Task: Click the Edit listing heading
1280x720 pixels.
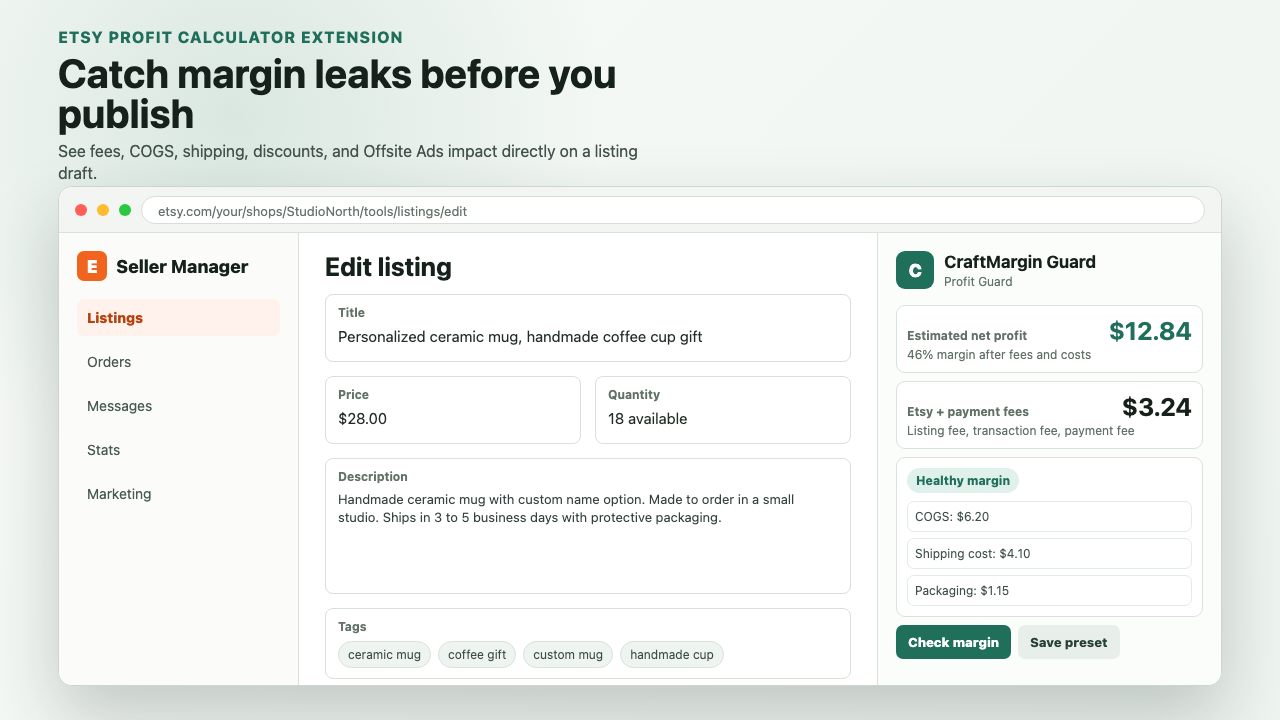Action: 388,267
